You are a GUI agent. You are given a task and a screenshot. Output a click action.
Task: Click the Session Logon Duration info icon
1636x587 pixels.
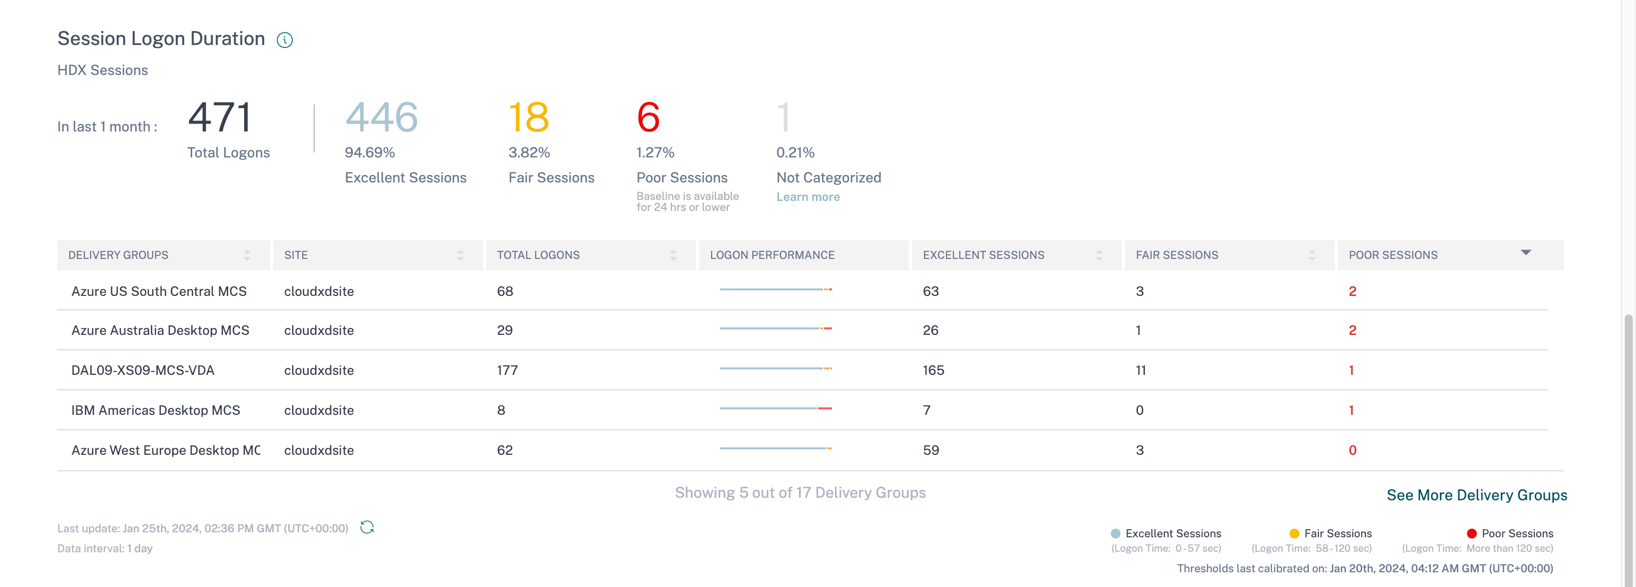tap(285, 40)
